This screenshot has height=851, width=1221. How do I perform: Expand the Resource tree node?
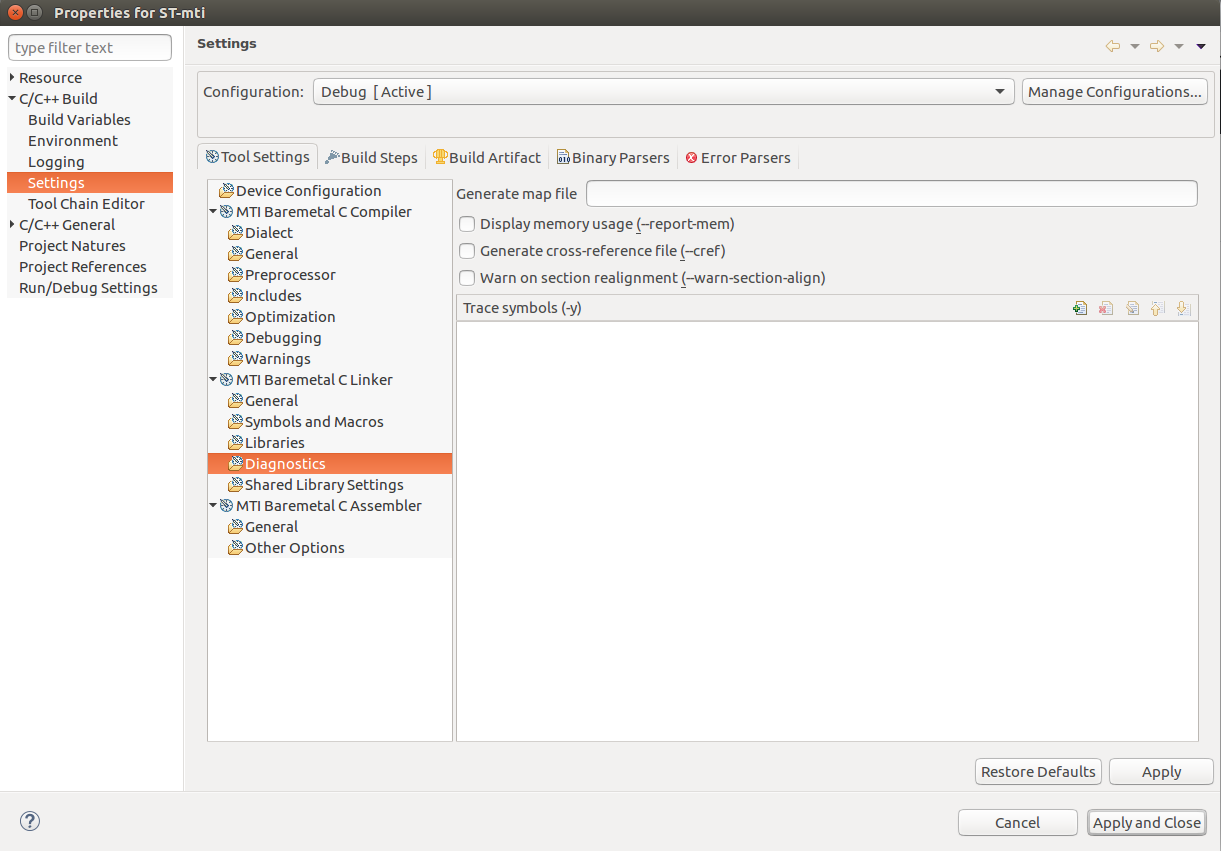point(12,78)
